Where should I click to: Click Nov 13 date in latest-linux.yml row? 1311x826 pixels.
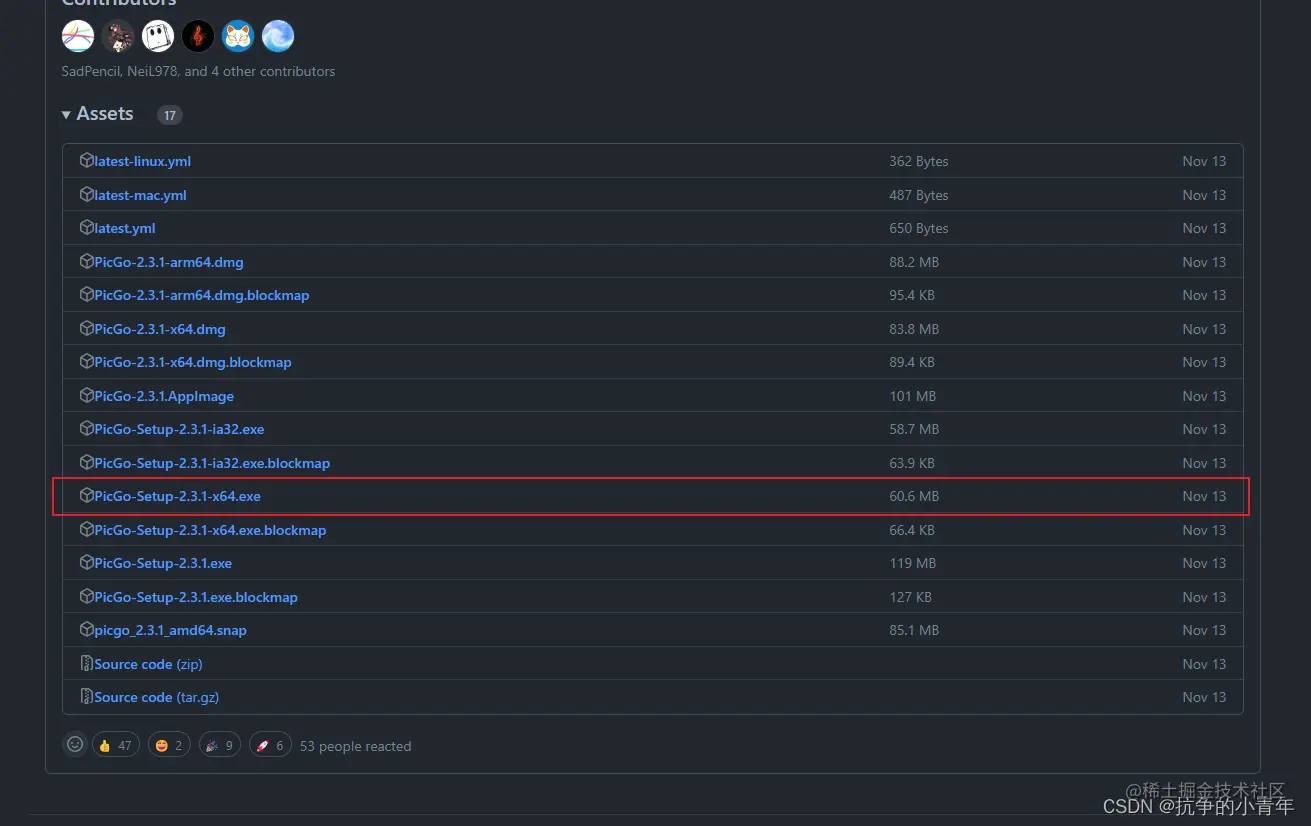pos(1204,161)
